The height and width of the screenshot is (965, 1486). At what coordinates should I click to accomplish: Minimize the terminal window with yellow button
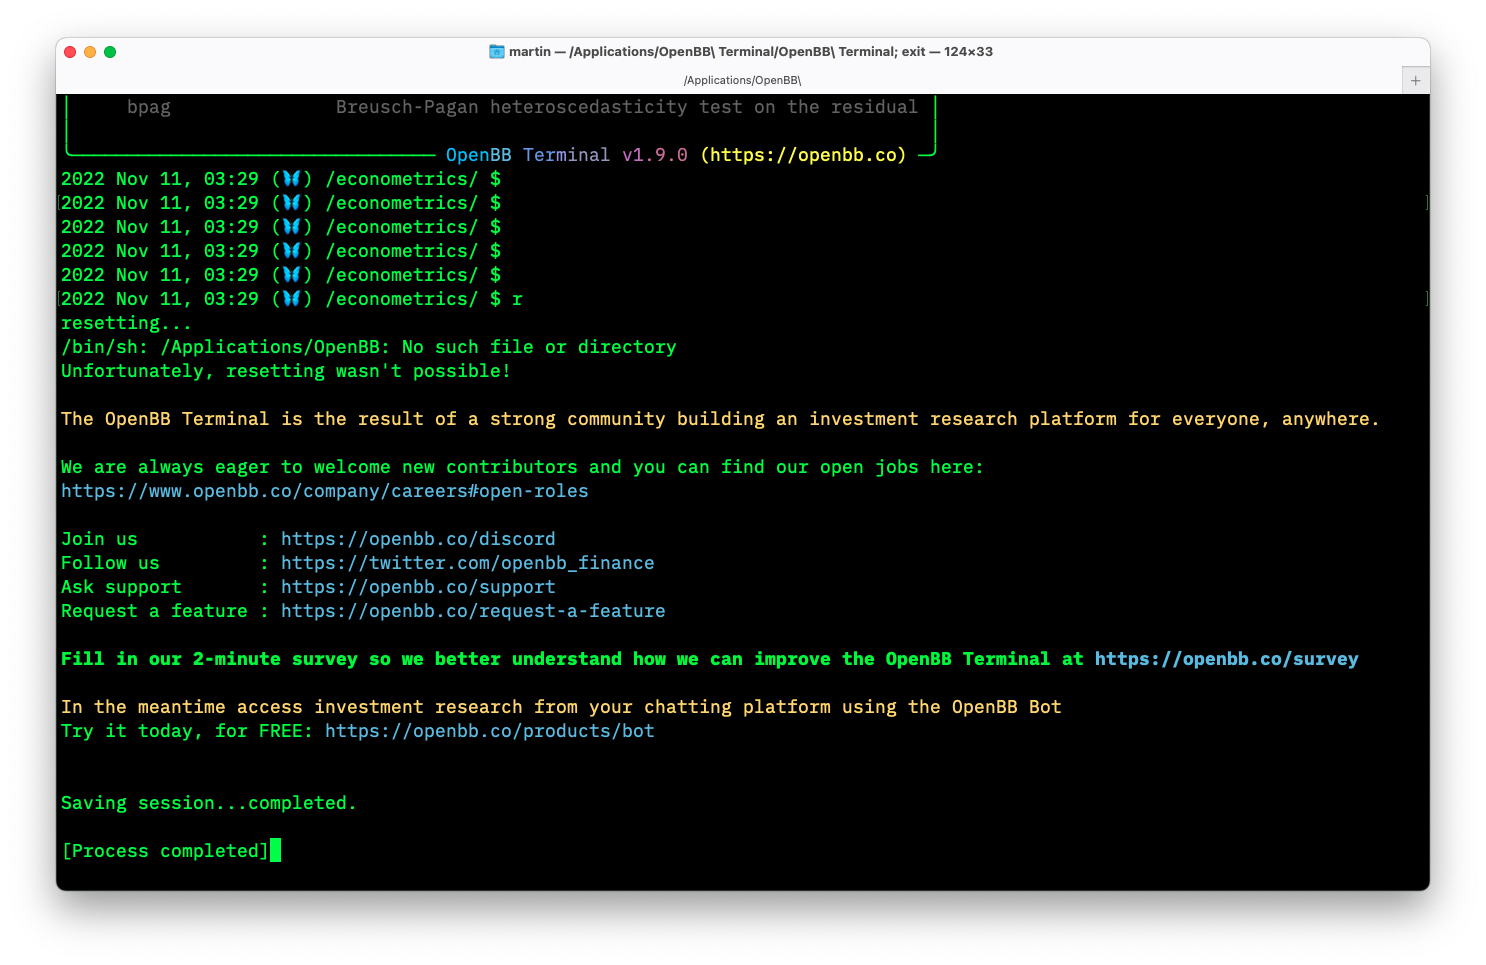90,52
